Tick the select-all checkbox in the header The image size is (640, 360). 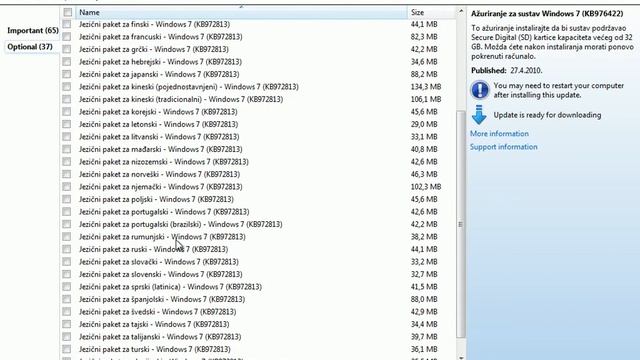point(67,12)
